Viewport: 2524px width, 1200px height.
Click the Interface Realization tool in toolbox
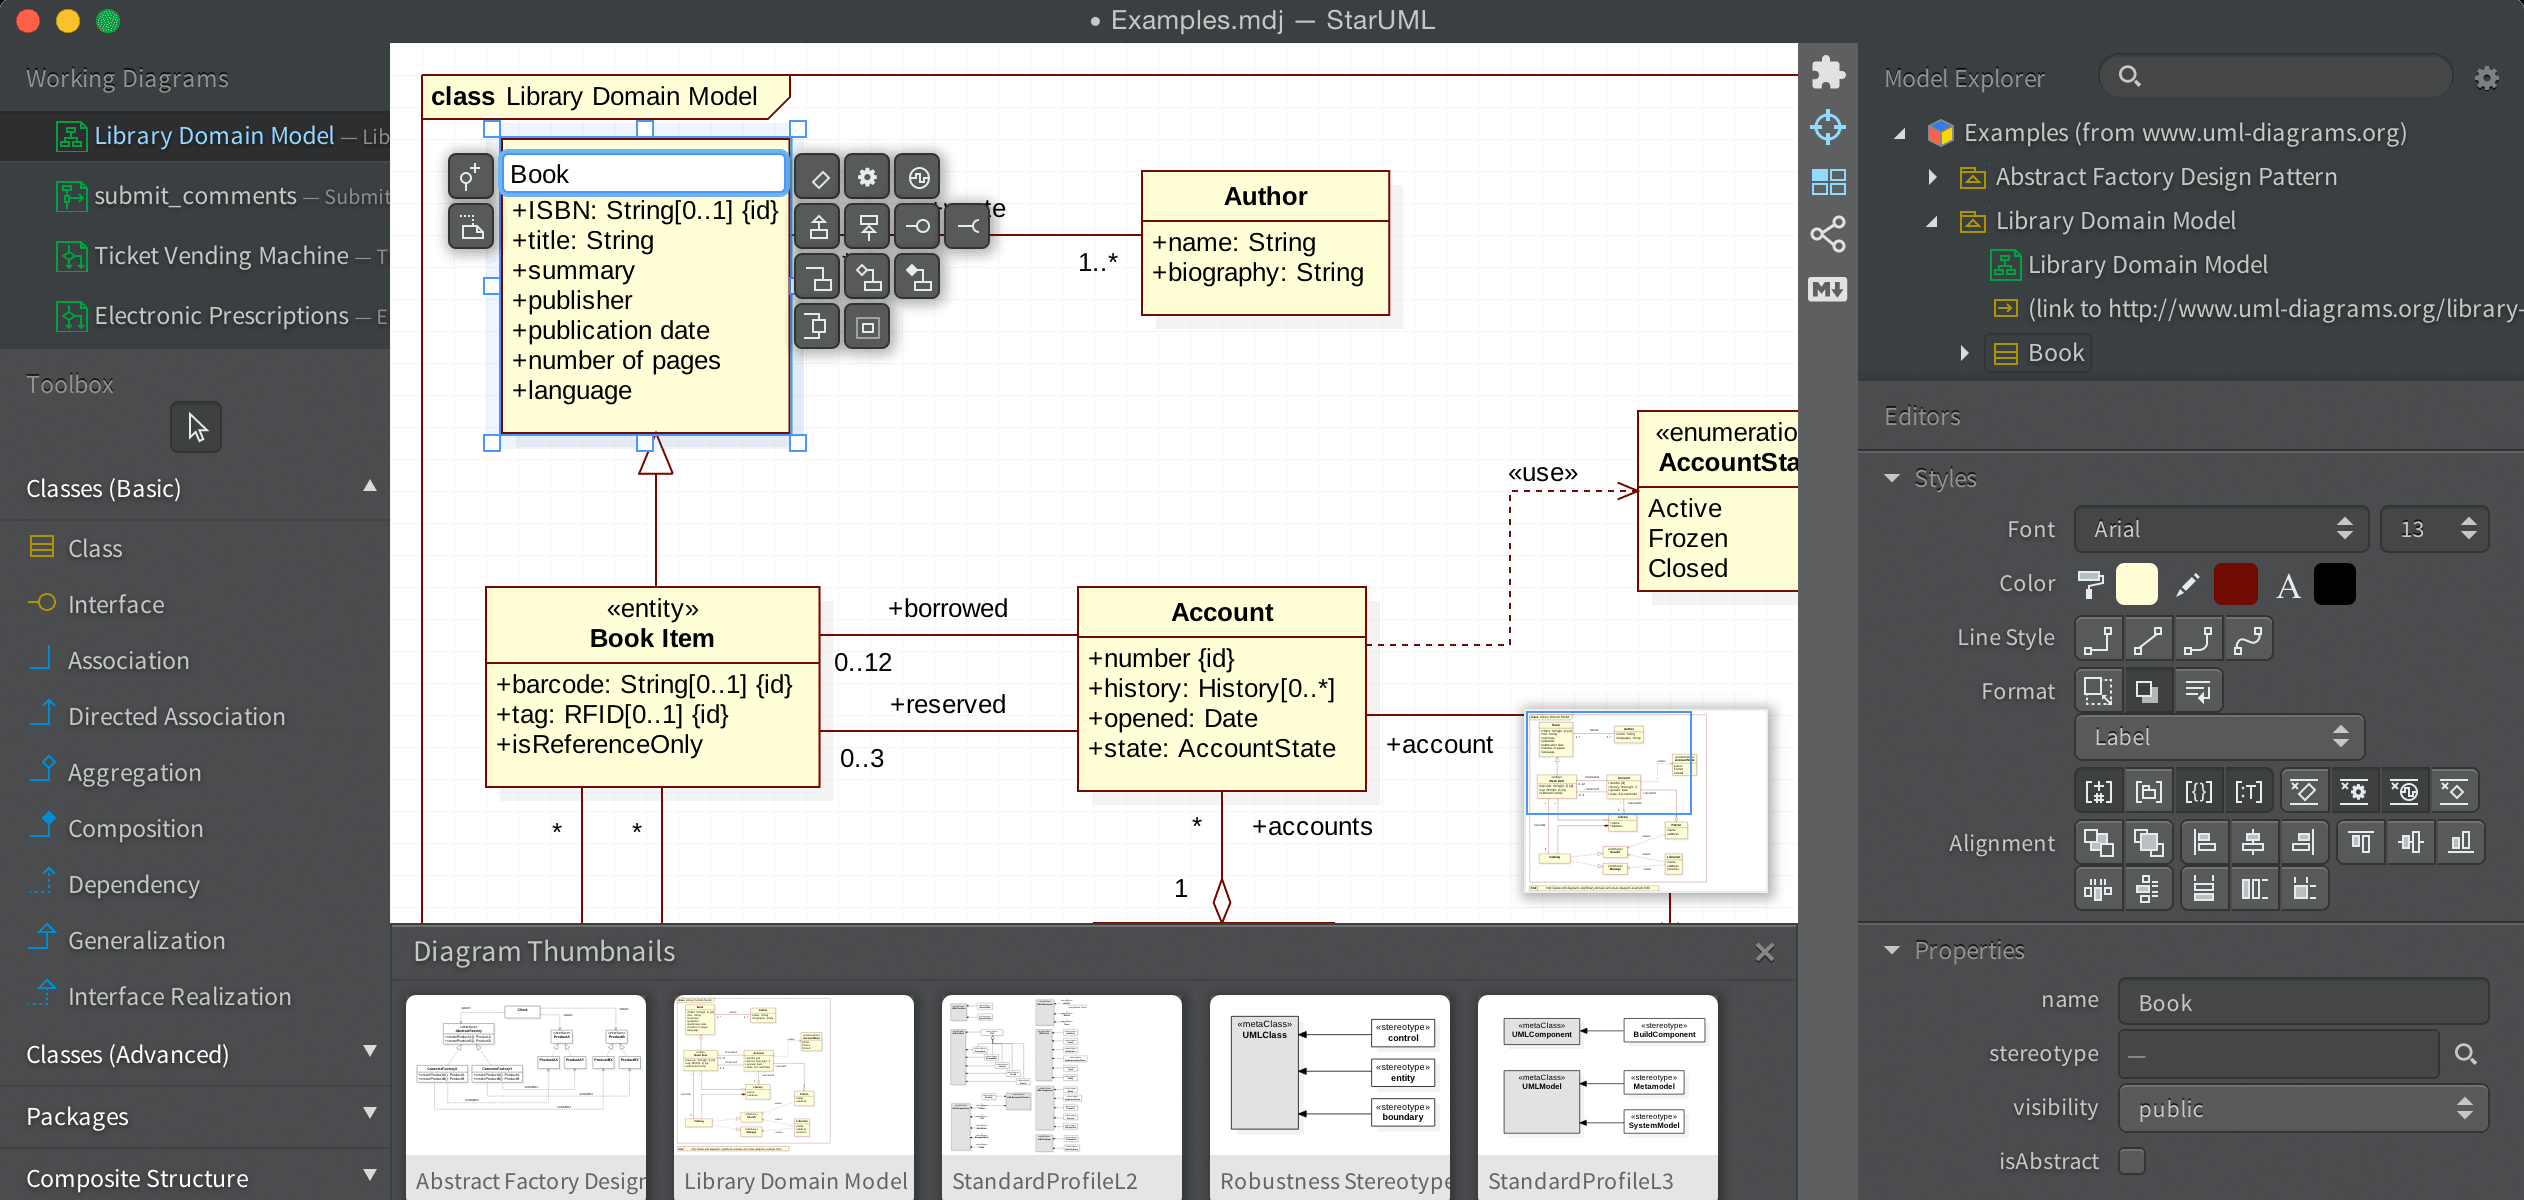182,995
